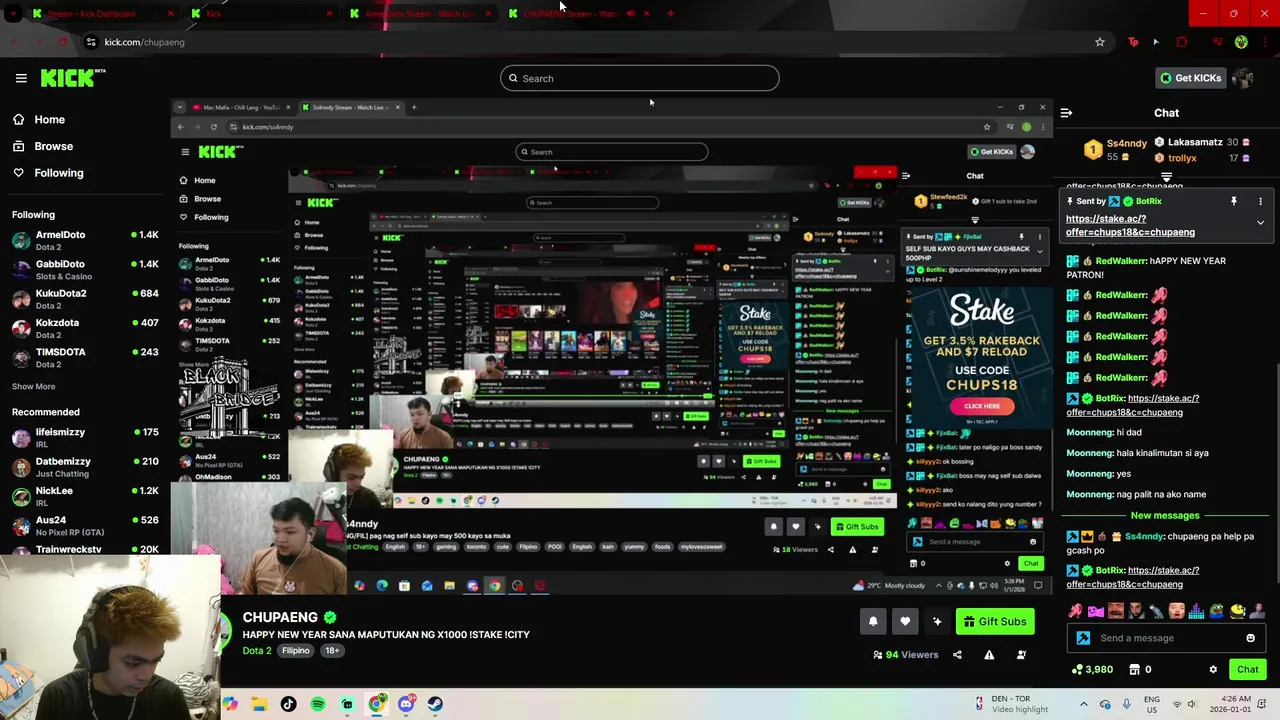The image size is (1280, 720).
Task: Expand the pinned message chevron
Action: 1260,222
